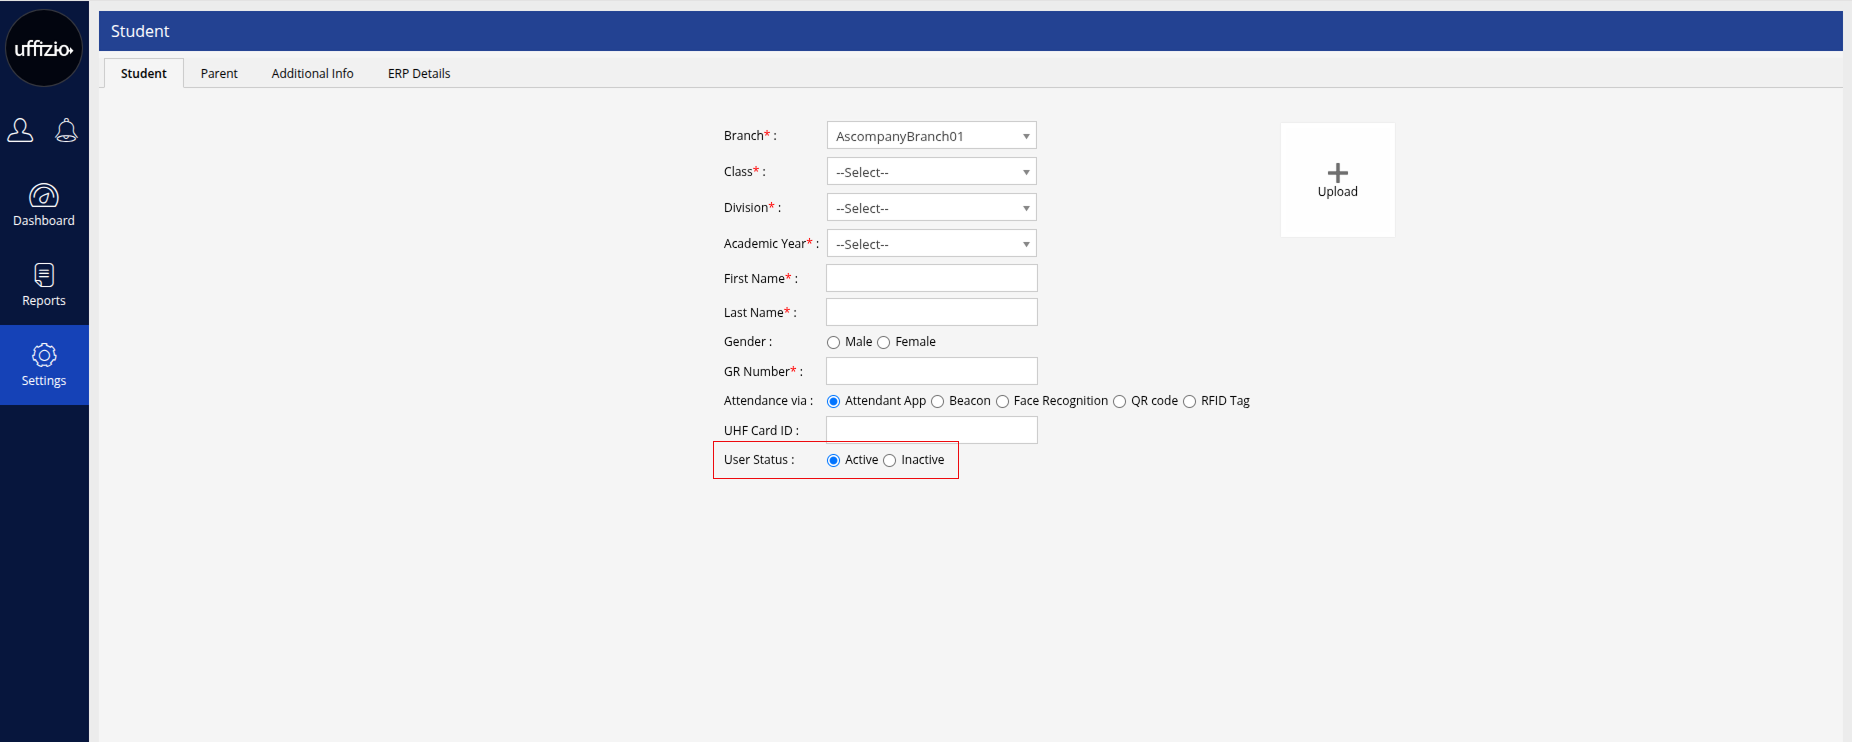Click the Uffizio logo
Image resolution: width=1852 pixels, height=742 pixels.
coord(44,48)
